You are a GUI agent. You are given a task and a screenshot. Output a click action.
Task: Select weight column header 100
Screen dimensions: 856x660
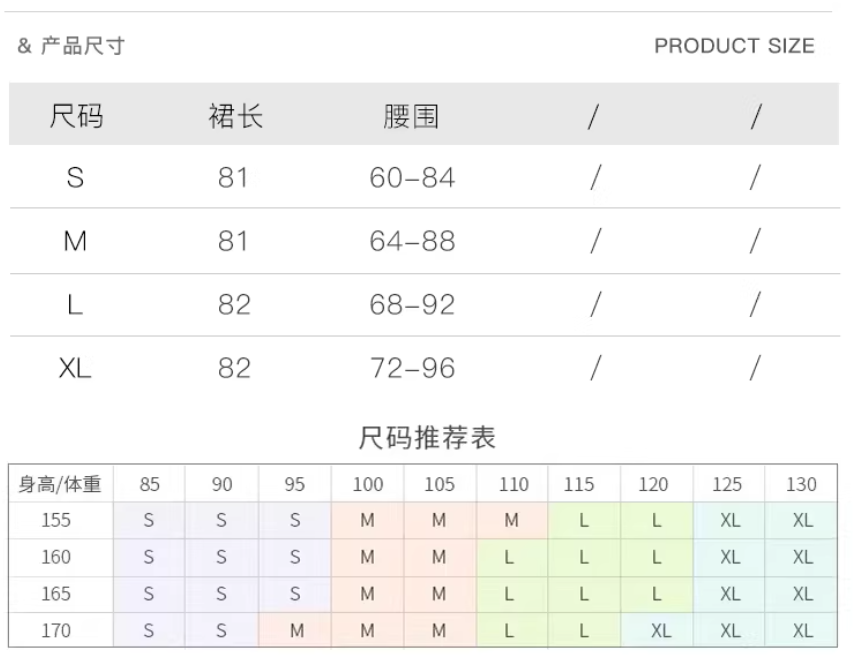click(x=367, y=484)
